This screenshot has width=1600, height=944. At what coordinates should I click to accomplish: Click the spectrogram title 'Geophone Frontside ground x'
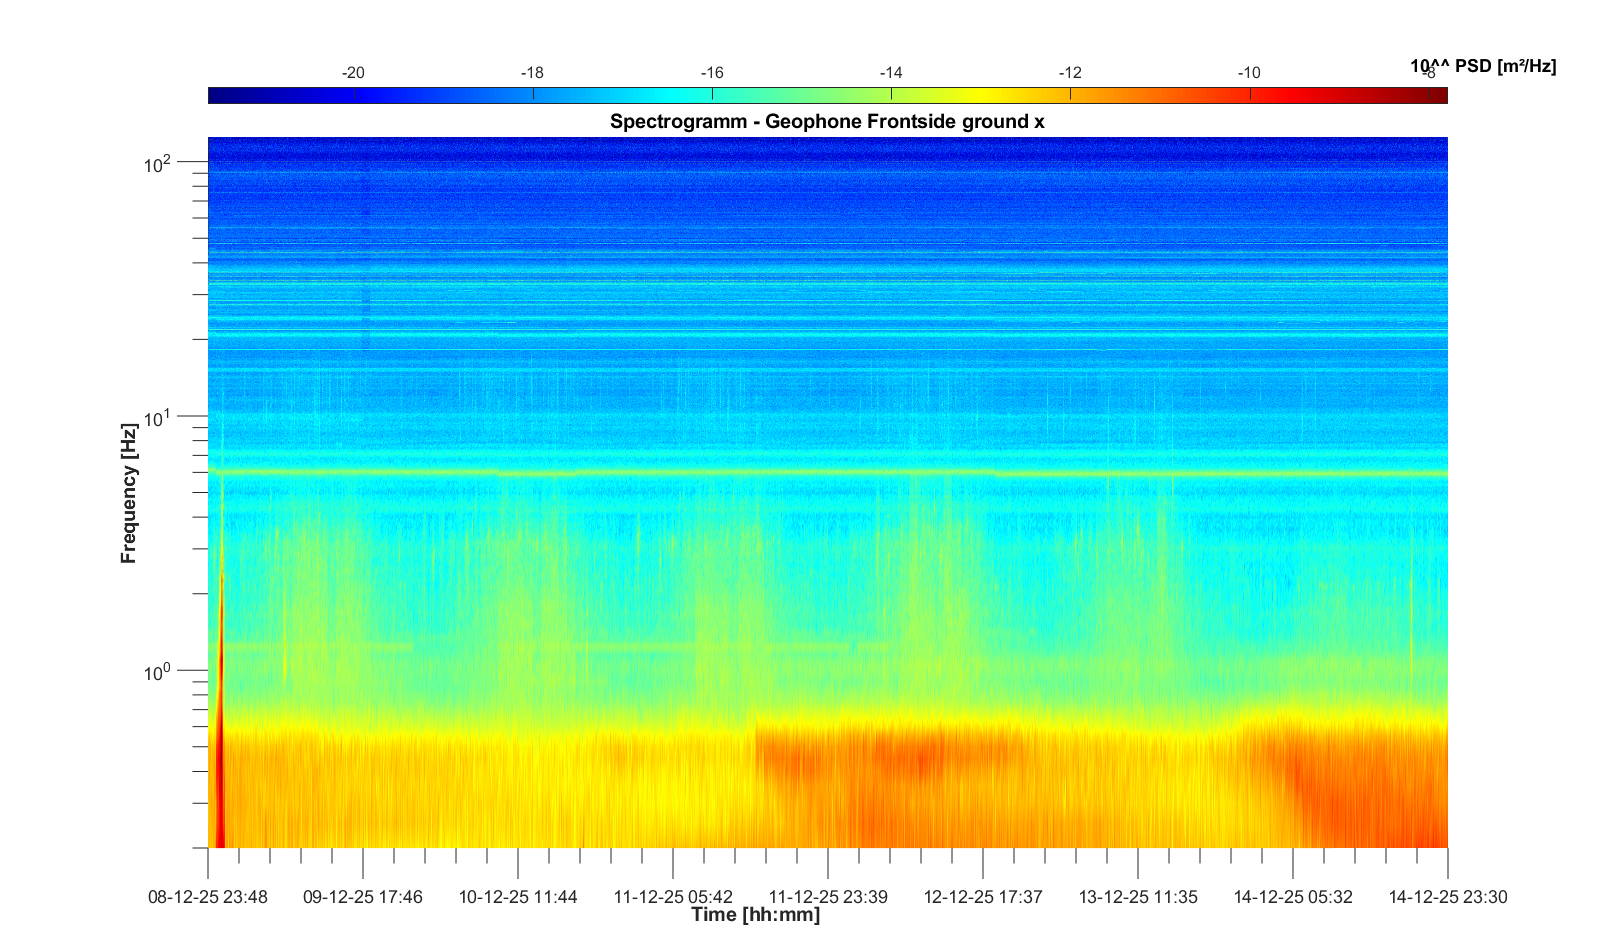(x=827, y=122)
